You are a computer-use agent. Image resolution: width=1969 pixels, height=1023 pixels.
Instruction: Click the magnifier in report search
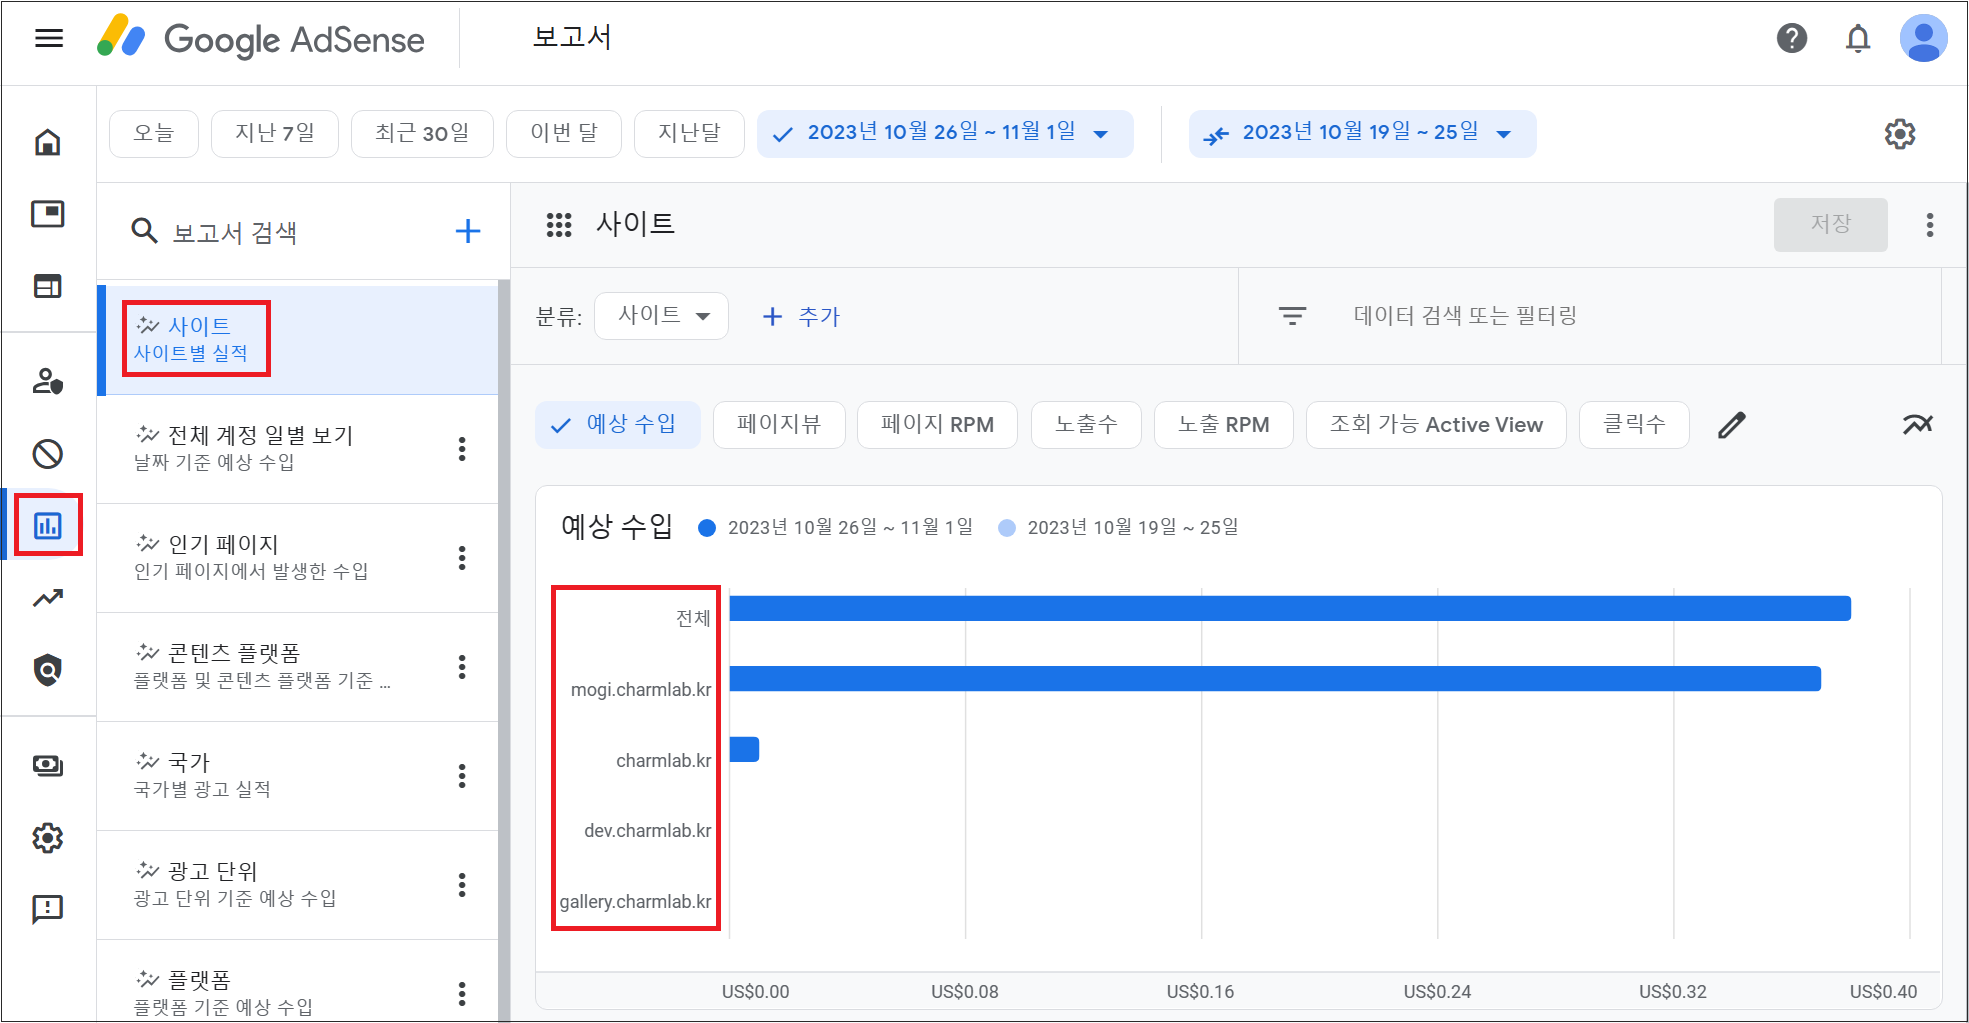point(145,232)
